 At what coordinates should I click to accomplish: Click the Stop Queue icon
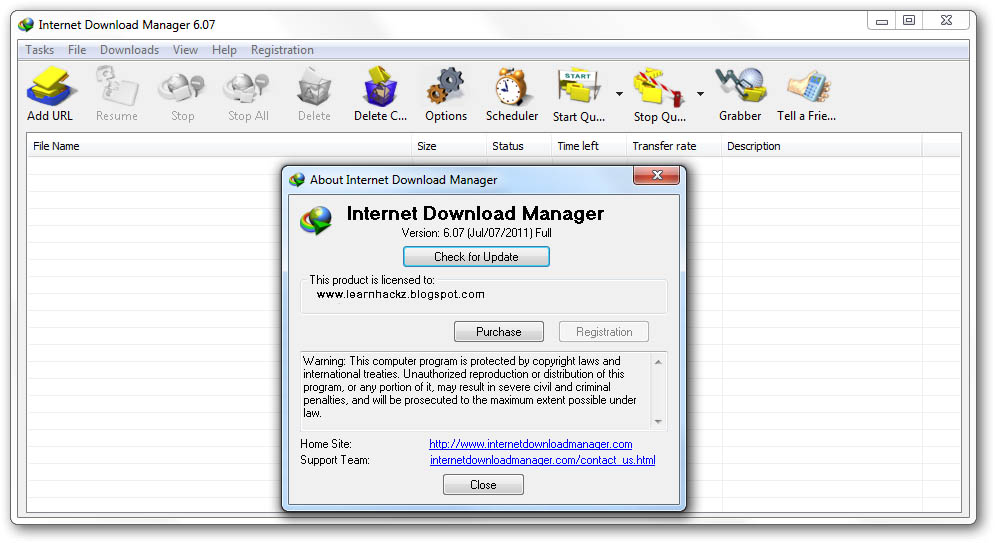[659, 88]
